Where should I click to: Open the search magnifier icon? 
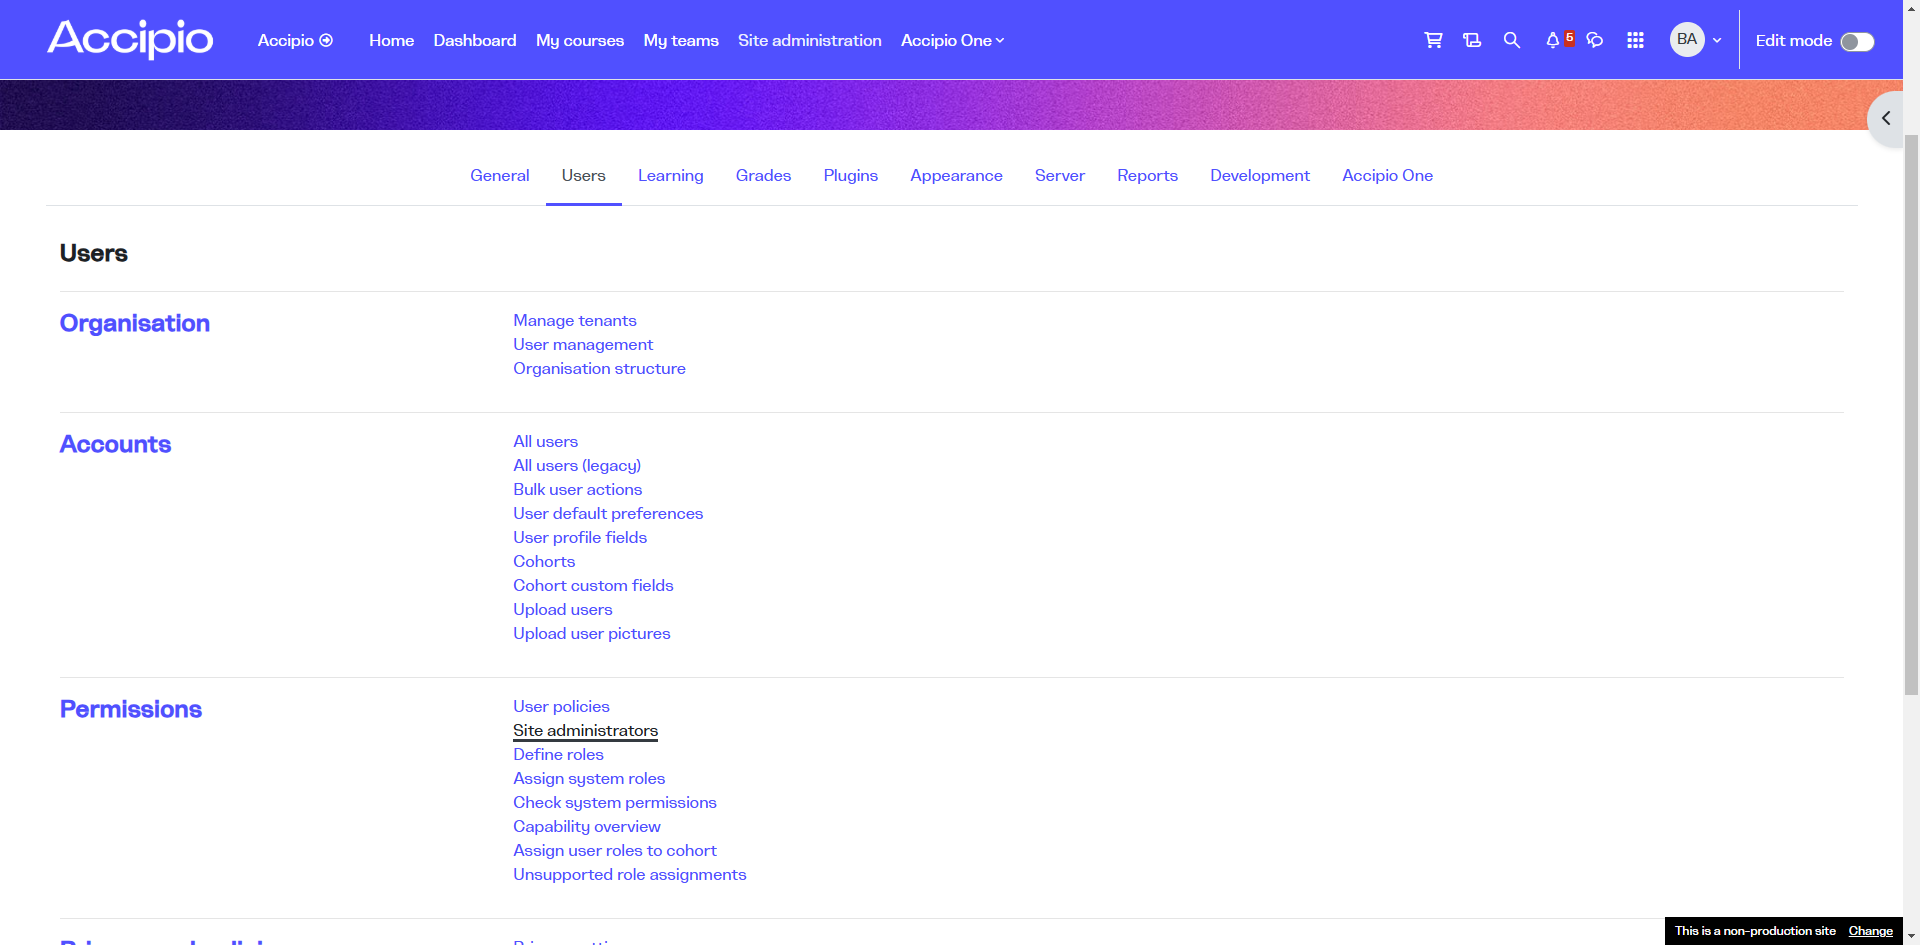coord(1512,40)
